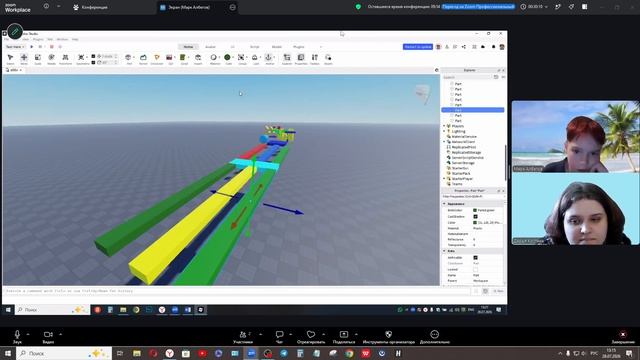Viewport: 640px width, 360px height.
Task: Collapse the Data section
Action: pos(444,251)
